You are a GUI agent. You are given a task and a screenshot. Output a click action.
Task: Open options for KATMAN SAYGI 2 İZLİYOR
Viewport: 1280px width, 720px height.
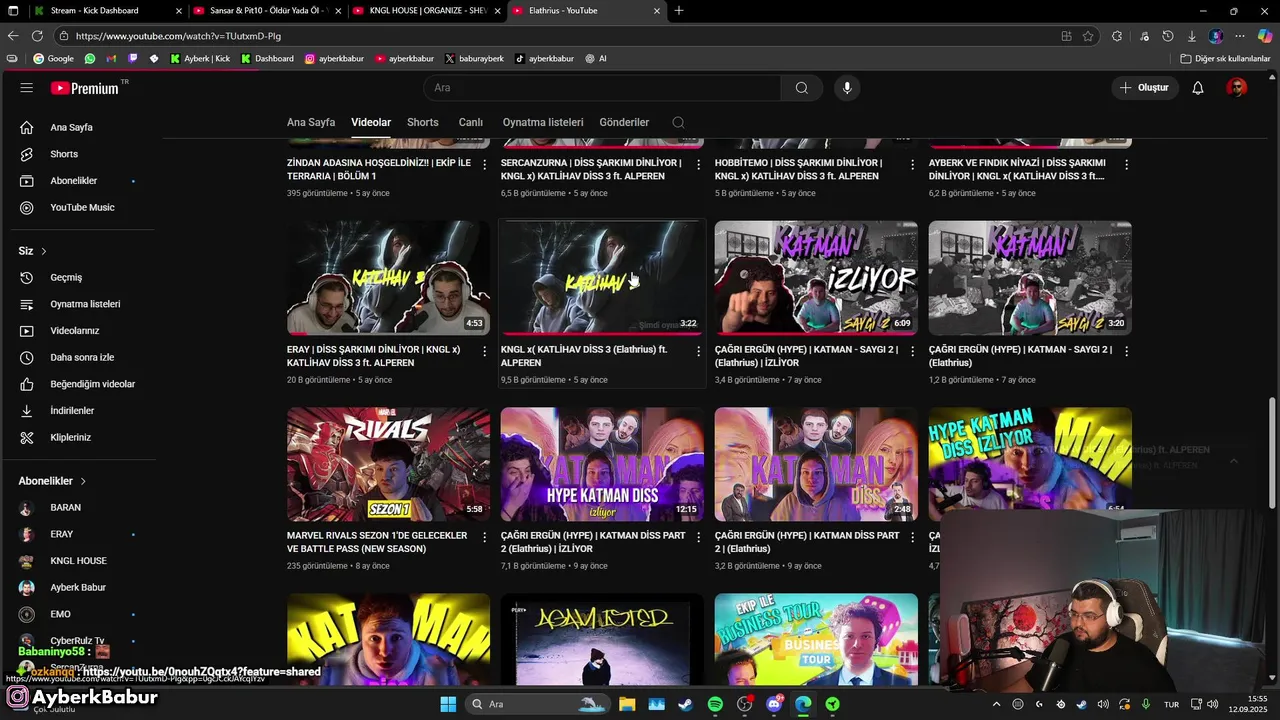(912, 351)
